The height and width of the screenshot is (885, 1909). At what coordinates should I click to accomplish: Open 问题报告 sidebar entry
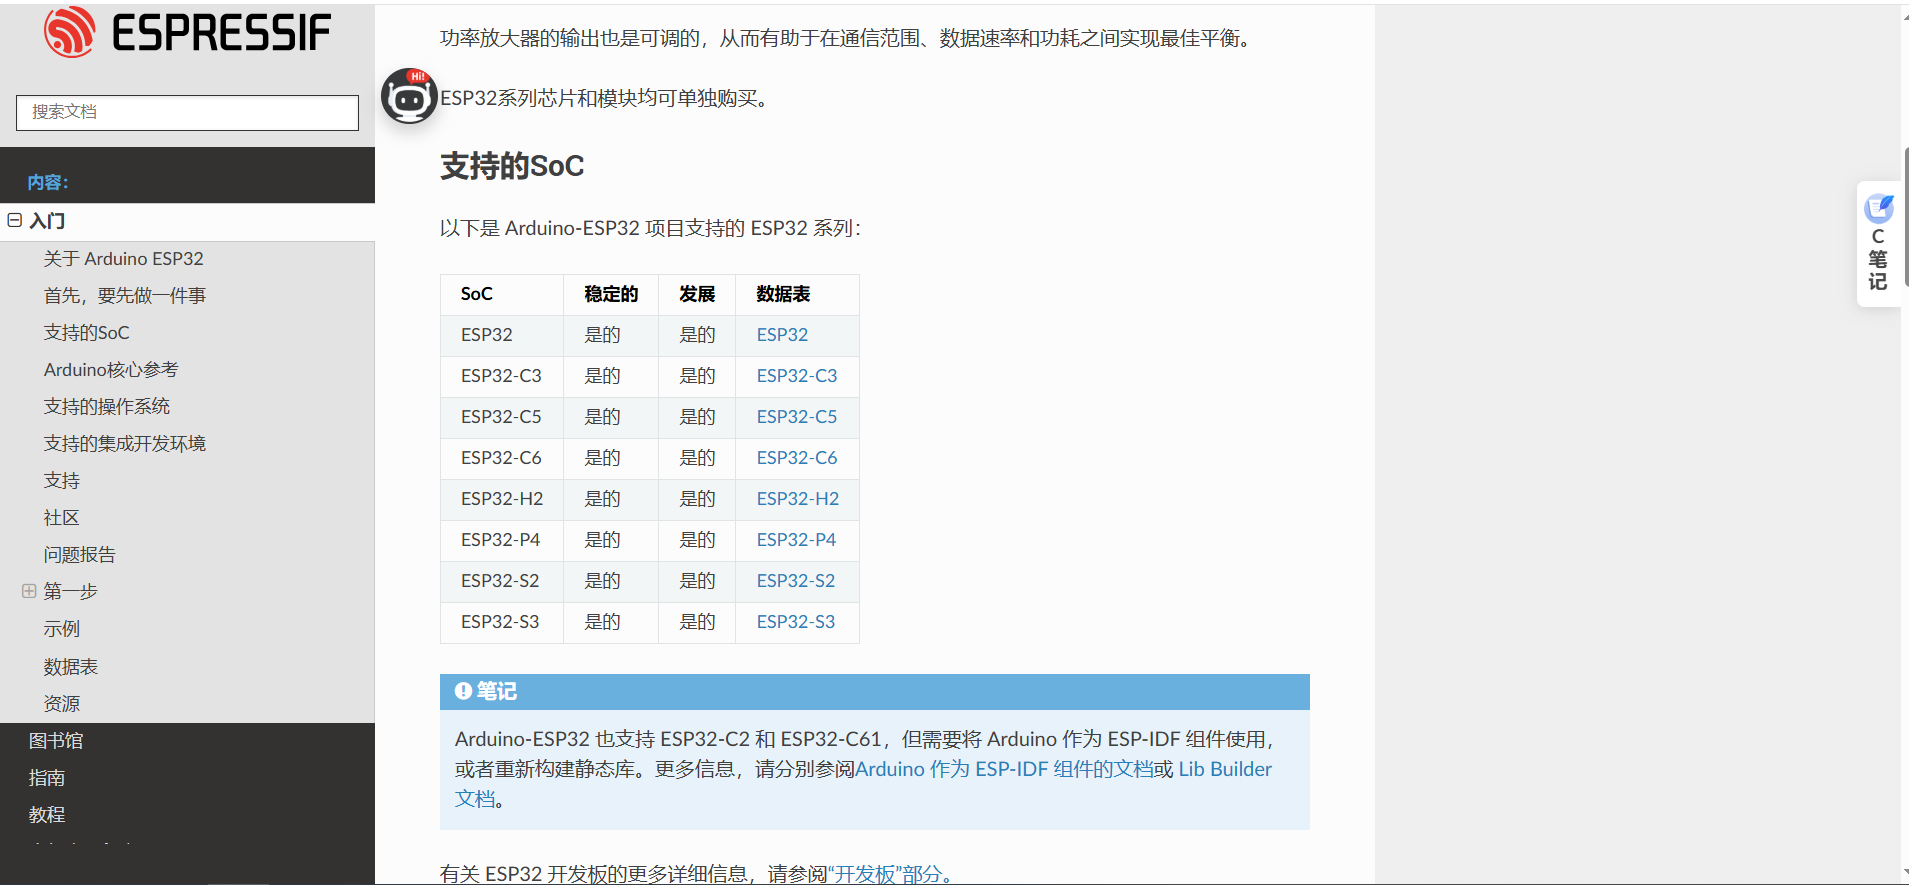[x=80, y=555]
